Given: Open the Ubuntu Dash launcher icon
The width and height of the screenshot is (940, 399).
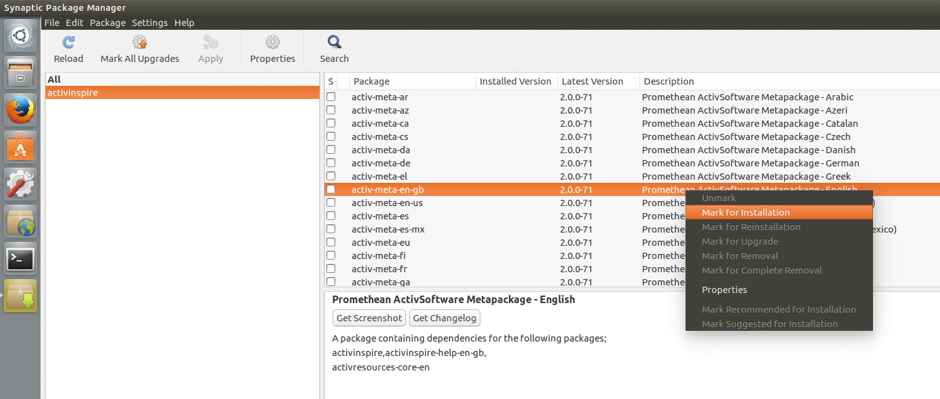Looking at the screenshot, I should (20, 36).
